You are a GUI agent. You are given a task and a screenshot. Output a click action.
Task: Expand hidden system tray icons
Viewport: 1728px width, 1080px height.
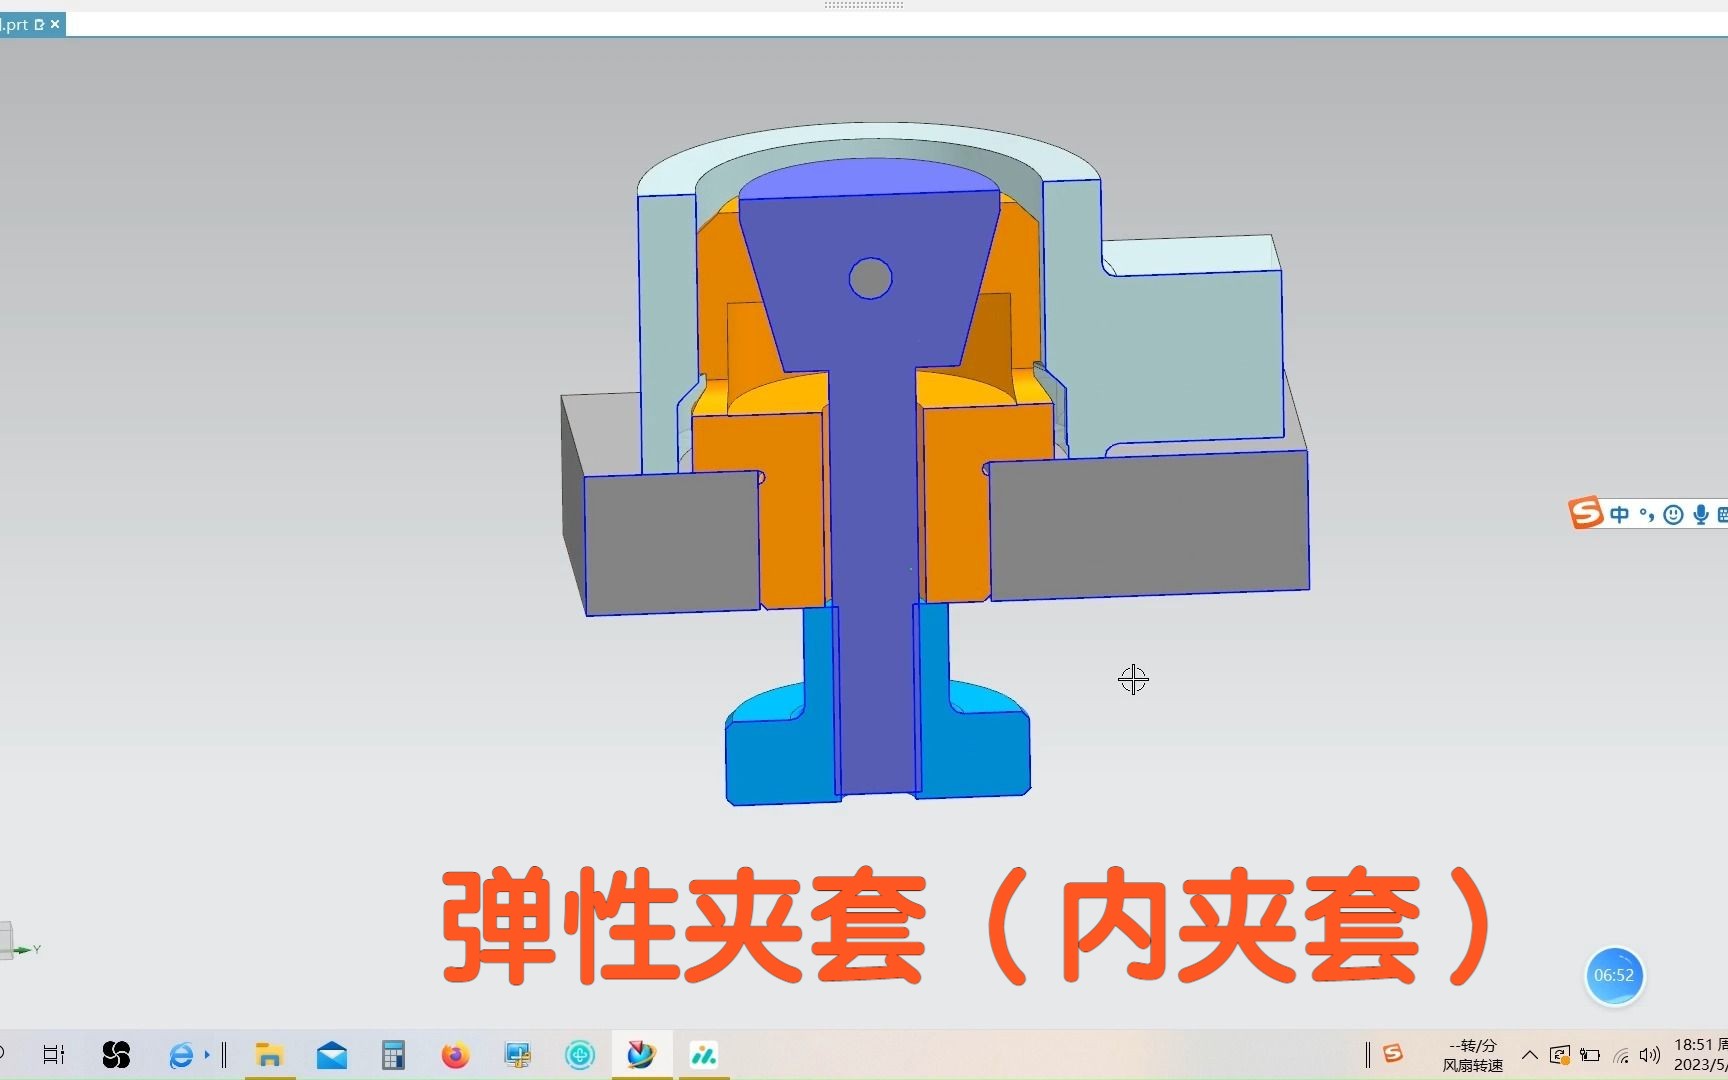[1530, 1054]
